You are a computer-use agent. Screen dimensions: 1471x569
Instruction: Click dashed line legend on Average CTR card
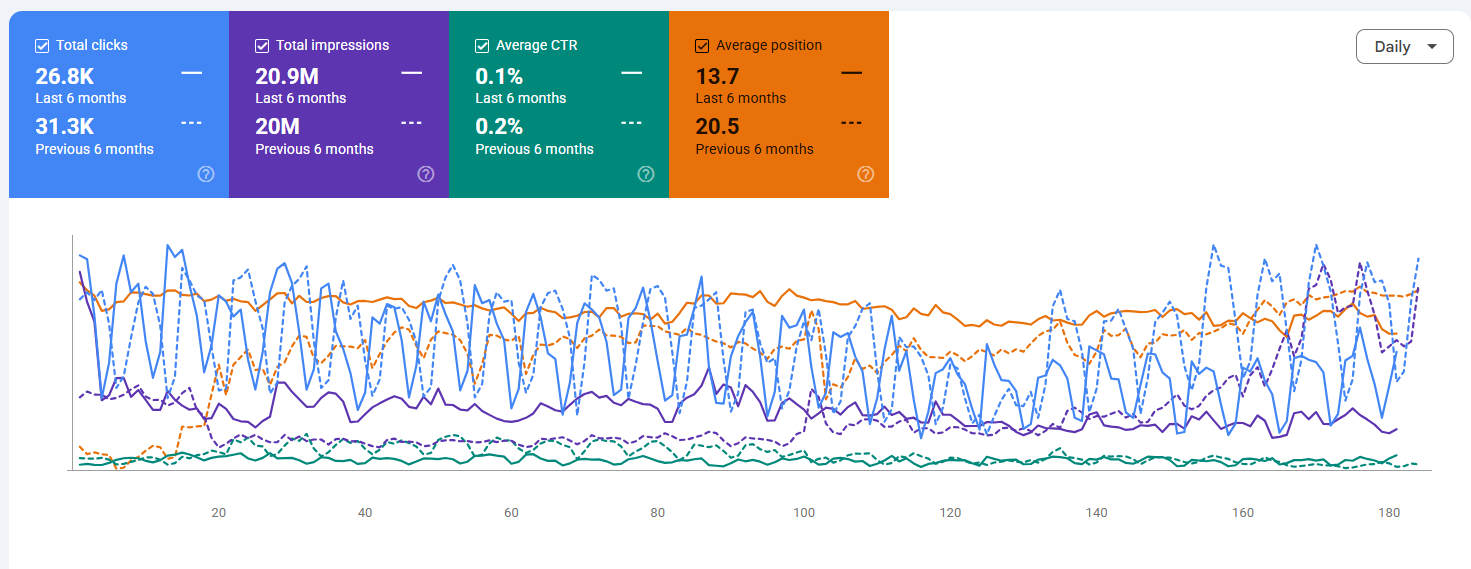pos(632,123)
